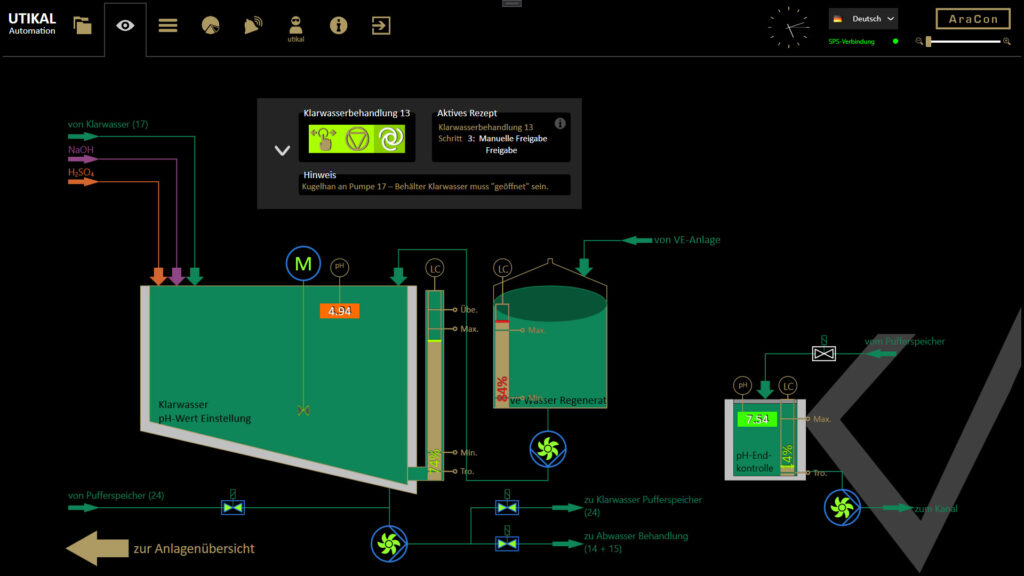The width and height of the screenshot is (1024, 576).
Task: Open the alarm statistics chart icon
Action: [x=210, y=27]
